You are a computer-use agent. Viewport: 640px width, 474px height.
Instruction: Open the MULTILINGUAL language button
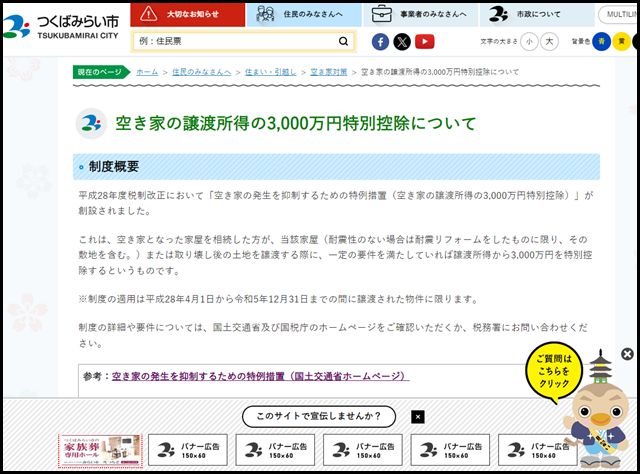pyautogui.click(x=618, y=14)
